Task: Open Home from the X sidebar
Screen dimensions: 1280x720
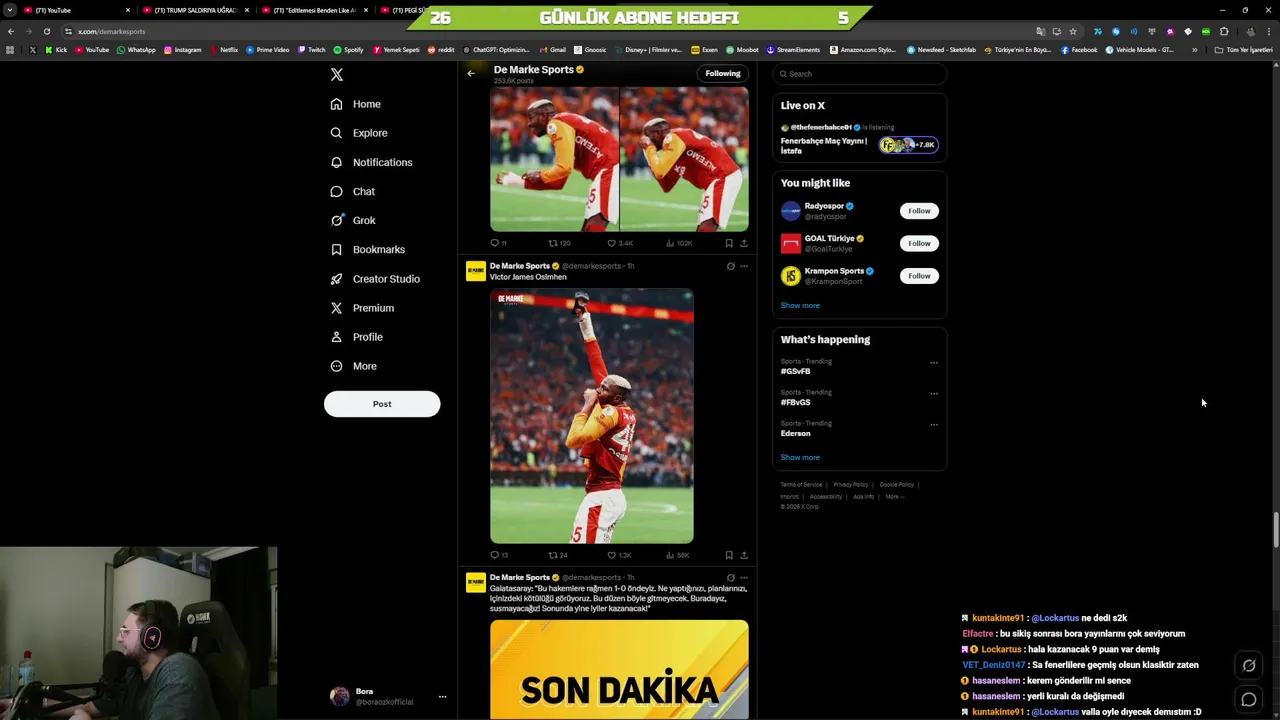Action: [356, 104]
